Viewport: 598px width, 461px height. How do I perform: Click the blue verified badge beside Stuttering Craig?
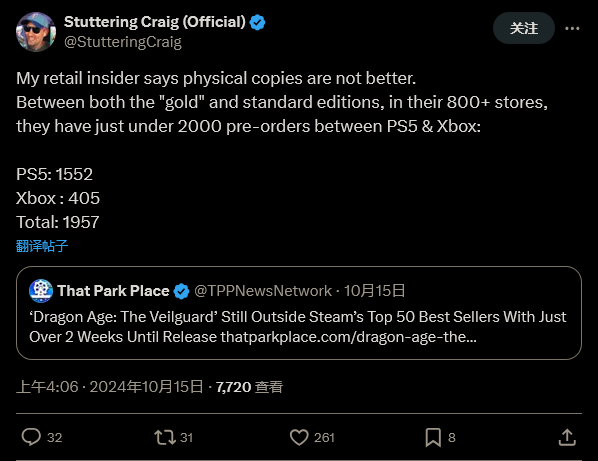(x=257, y=22)
